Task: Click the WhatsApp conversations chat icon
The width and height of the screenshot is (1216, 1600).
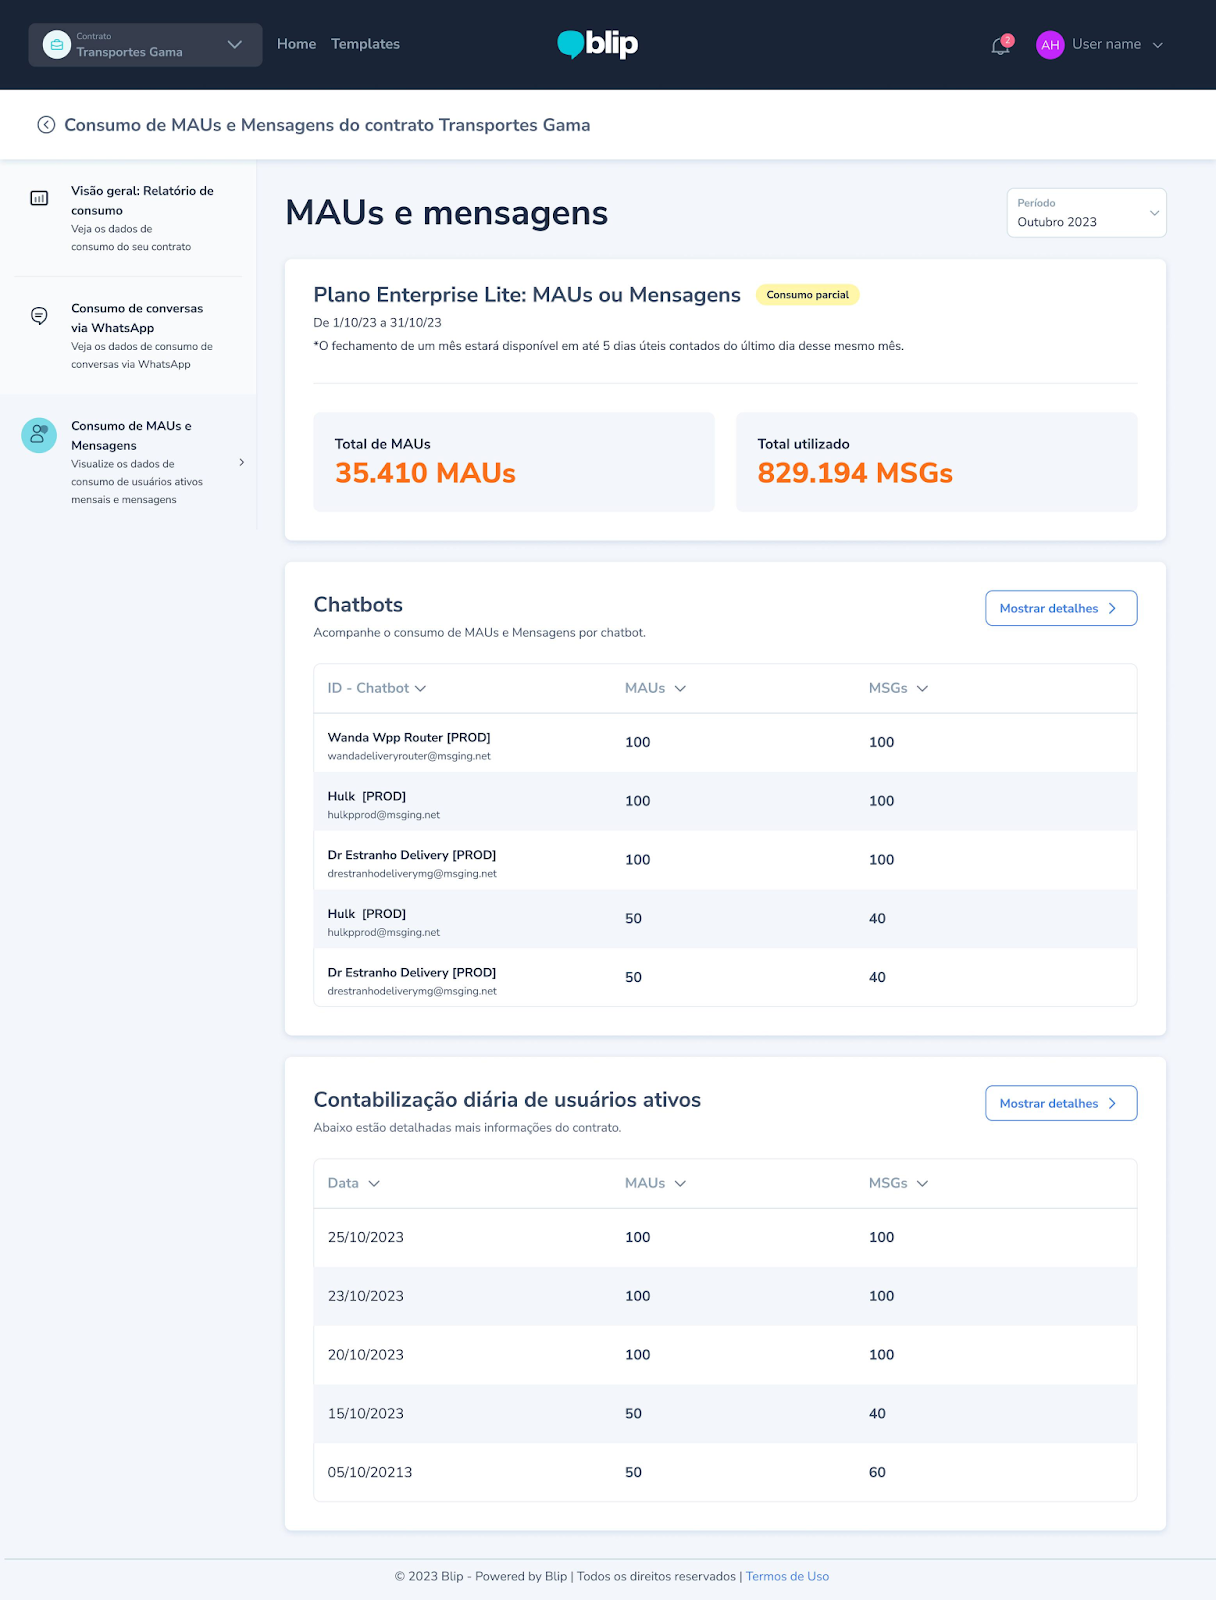Action: point(39,316)
